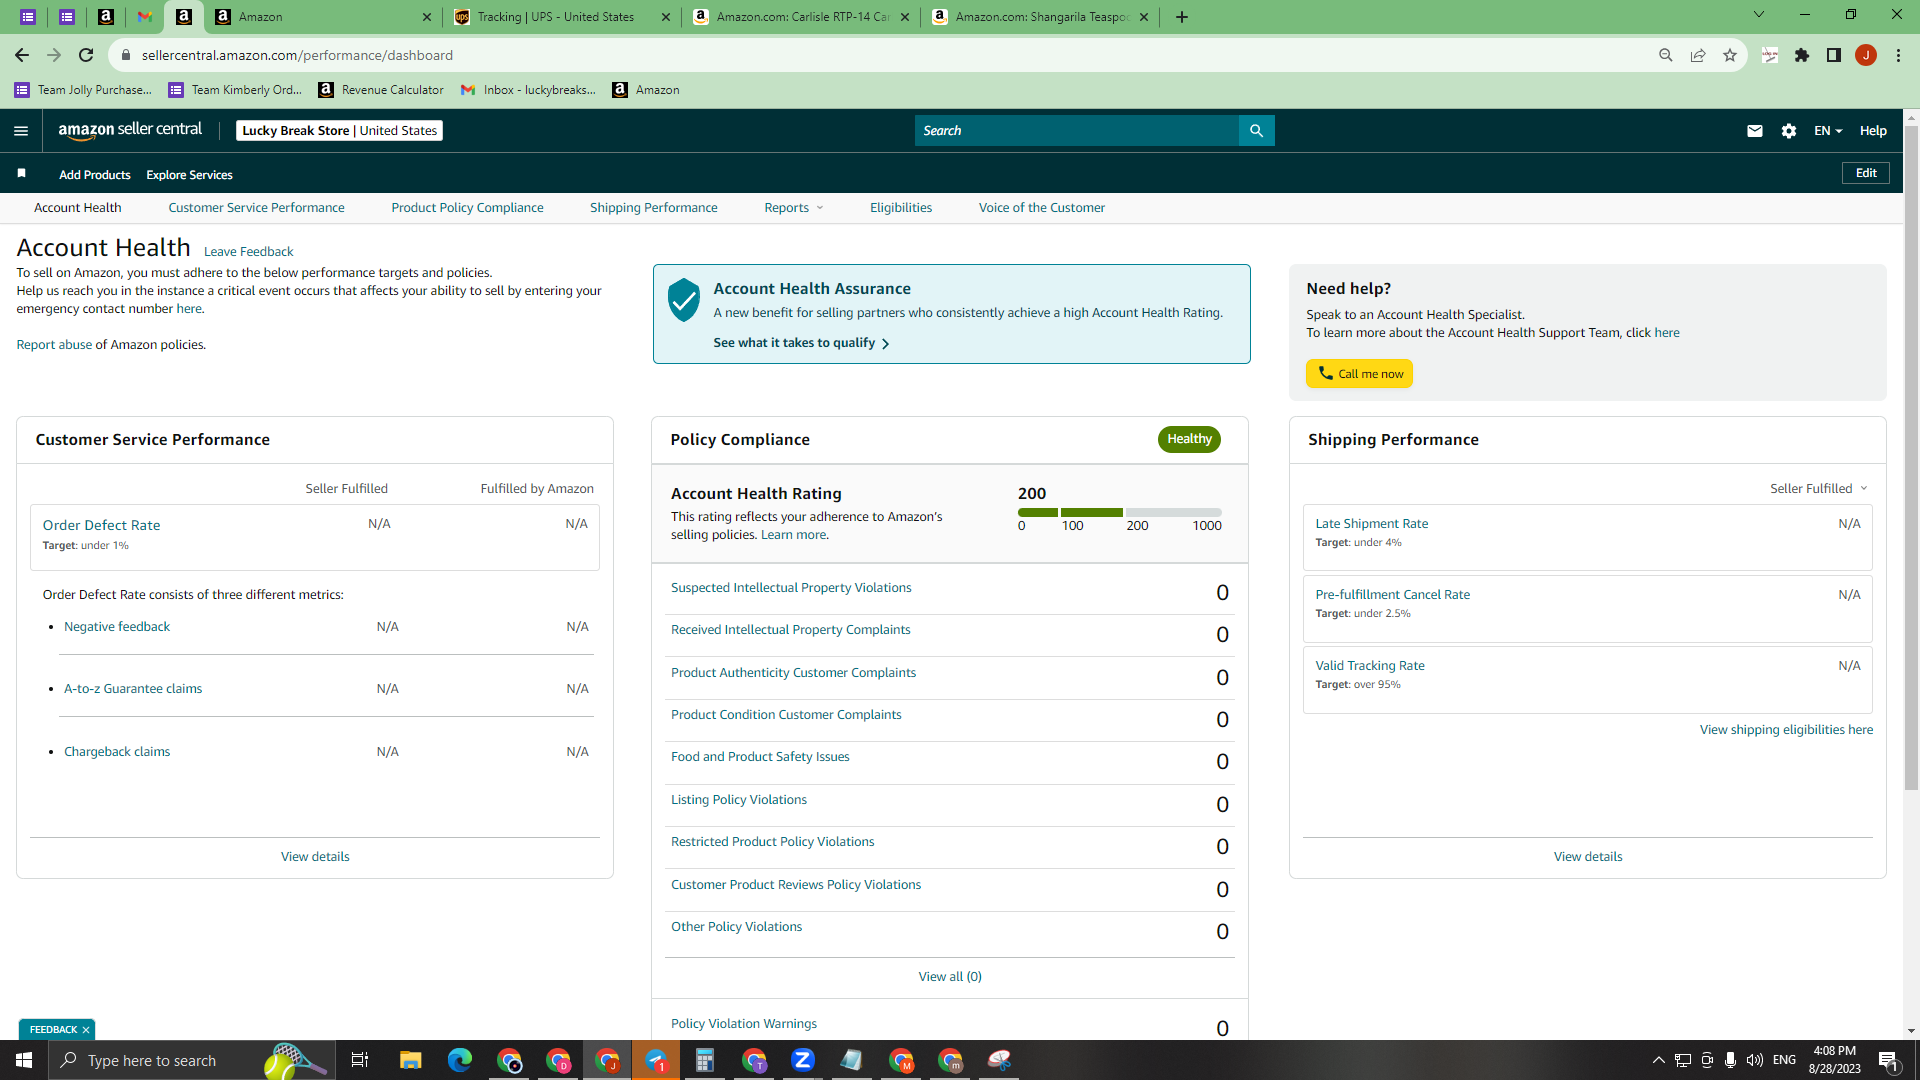Image resolution: width=1920 pixels, height=1080 pixels.
Task: Go to Shipping Performance tab
Action: click(x=654, y=208)
